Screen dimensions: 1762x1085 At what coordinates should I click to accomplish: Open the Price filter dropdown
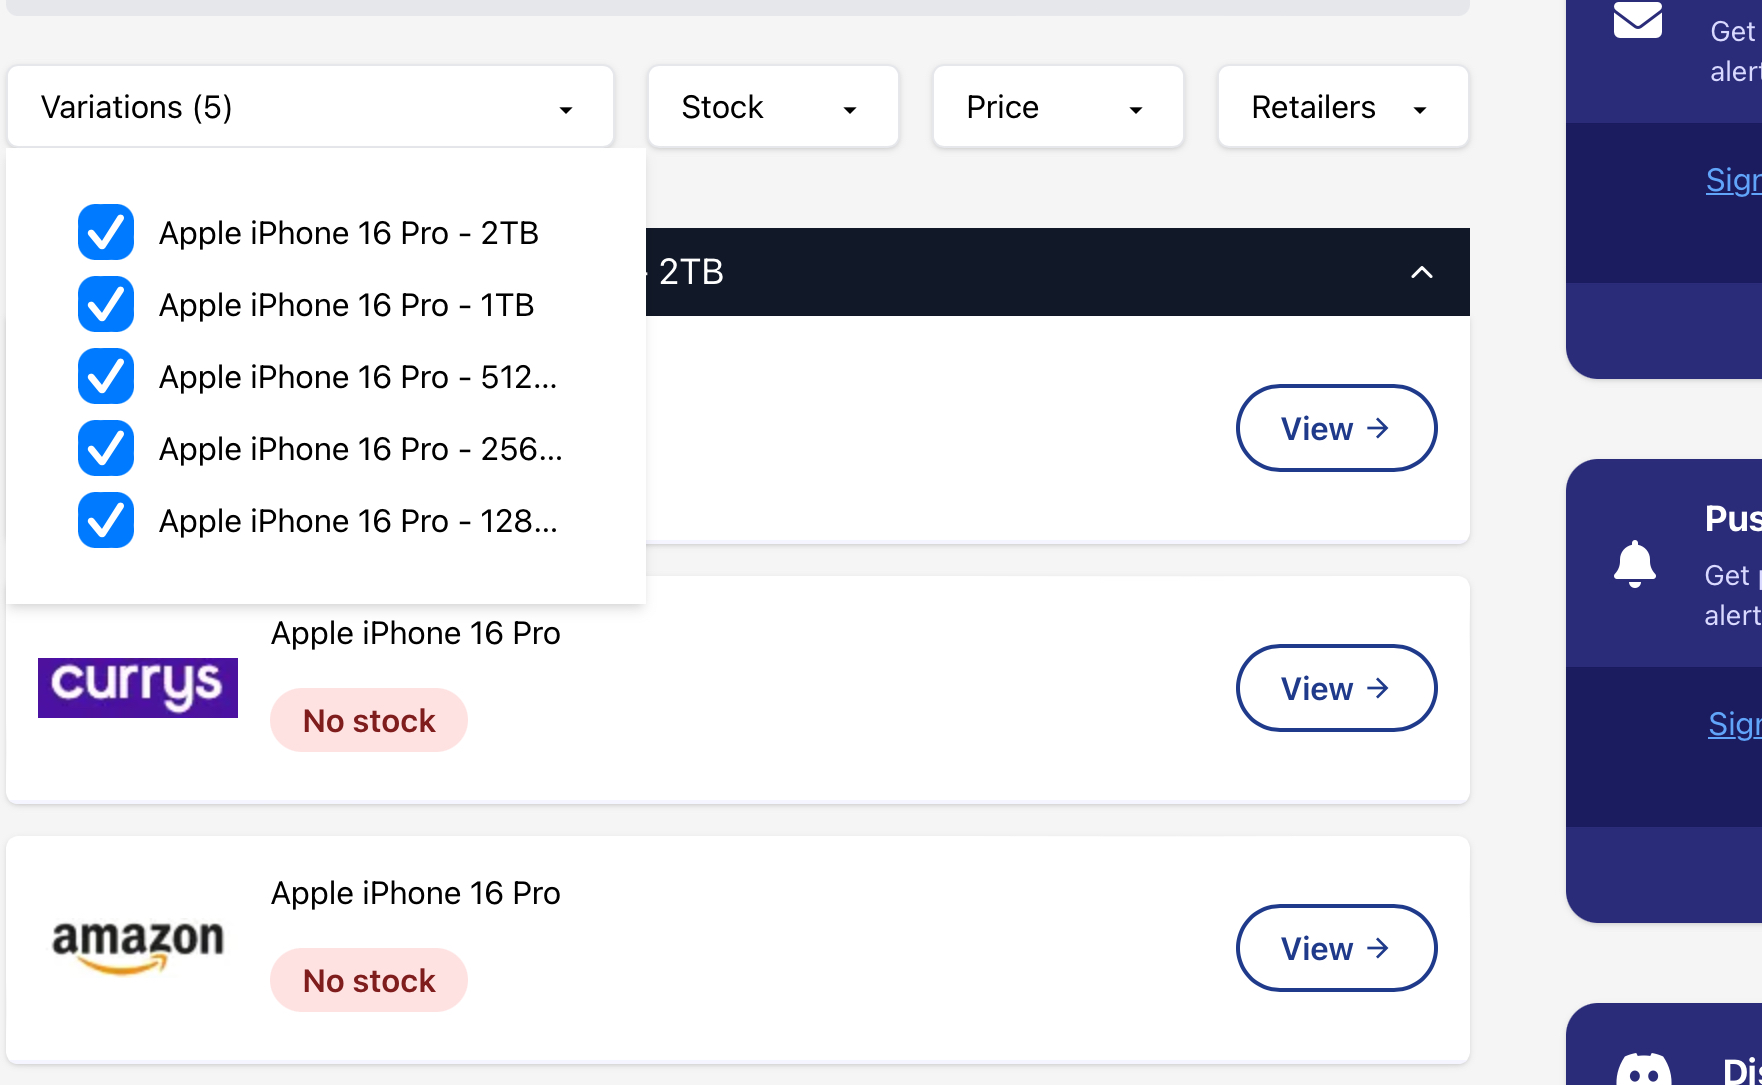click(1058, 107)
